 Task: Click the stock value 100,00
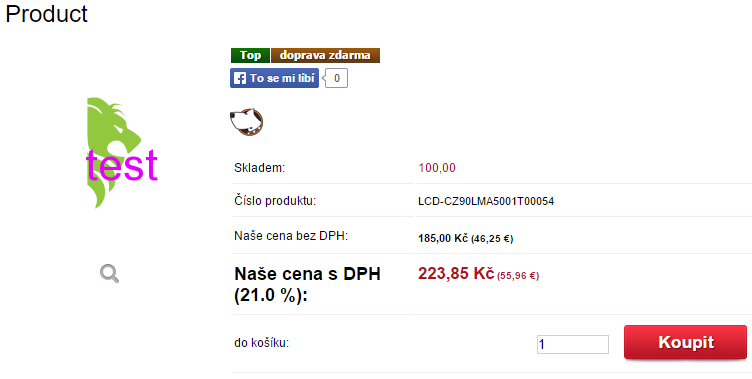pos(437,168)
